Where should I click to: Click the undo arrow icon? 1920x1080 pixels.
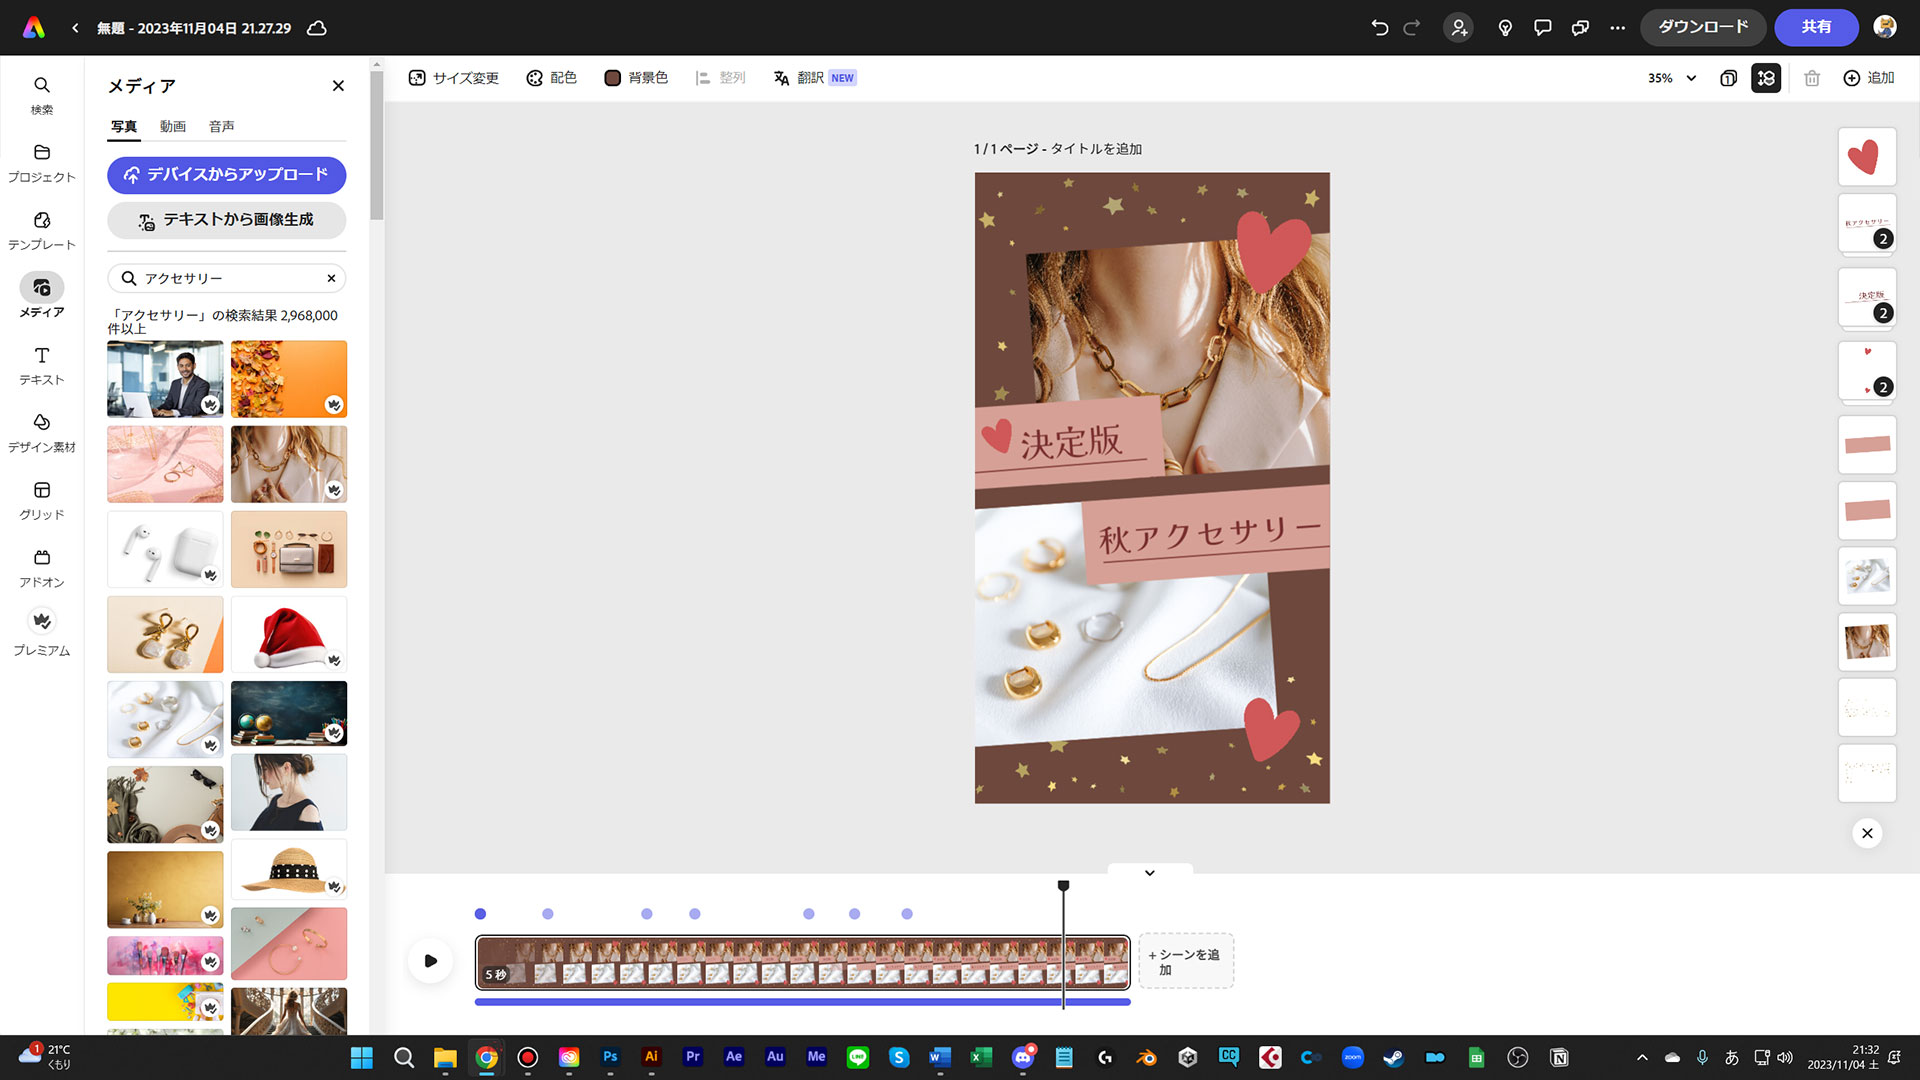[x=1380, y=28]
